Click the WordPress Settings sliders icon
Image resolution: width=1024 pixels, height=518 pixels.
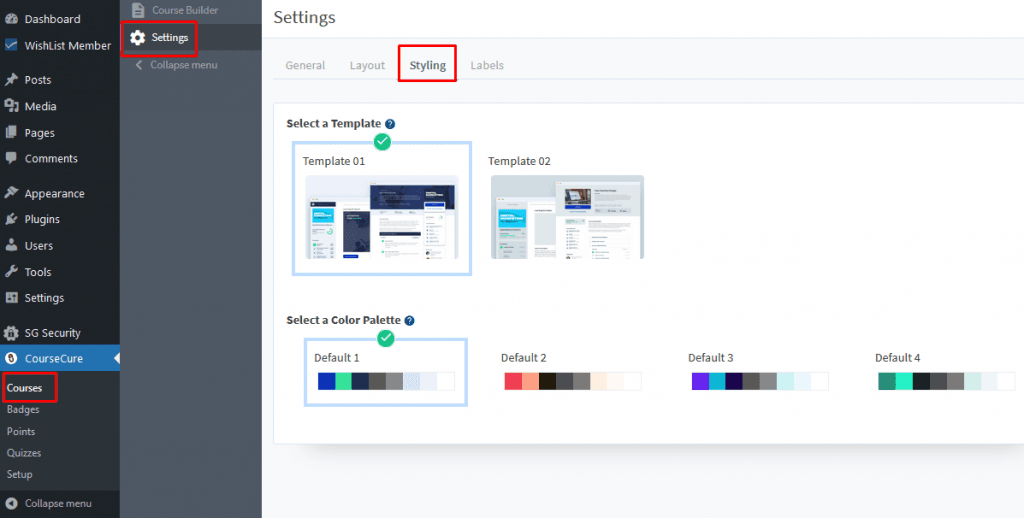[x=11, y=298]
